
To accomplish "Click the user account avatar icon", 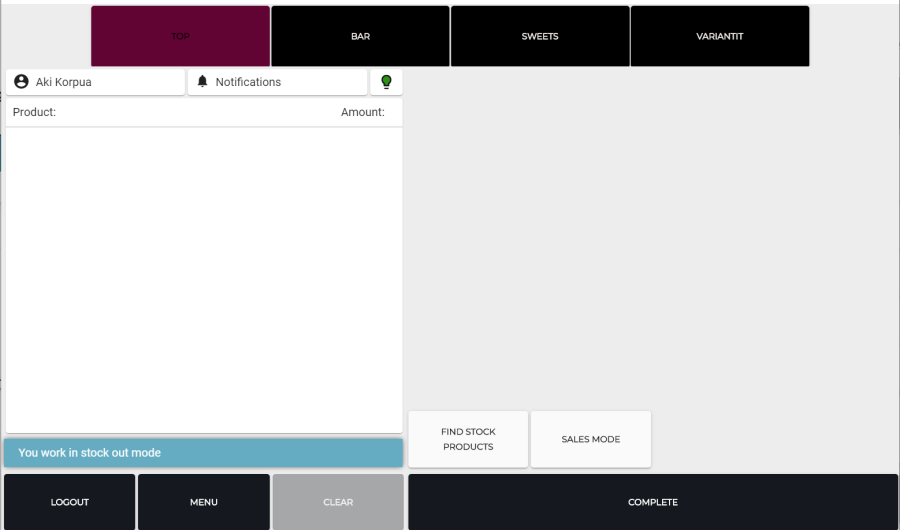I will pos(21,82).
